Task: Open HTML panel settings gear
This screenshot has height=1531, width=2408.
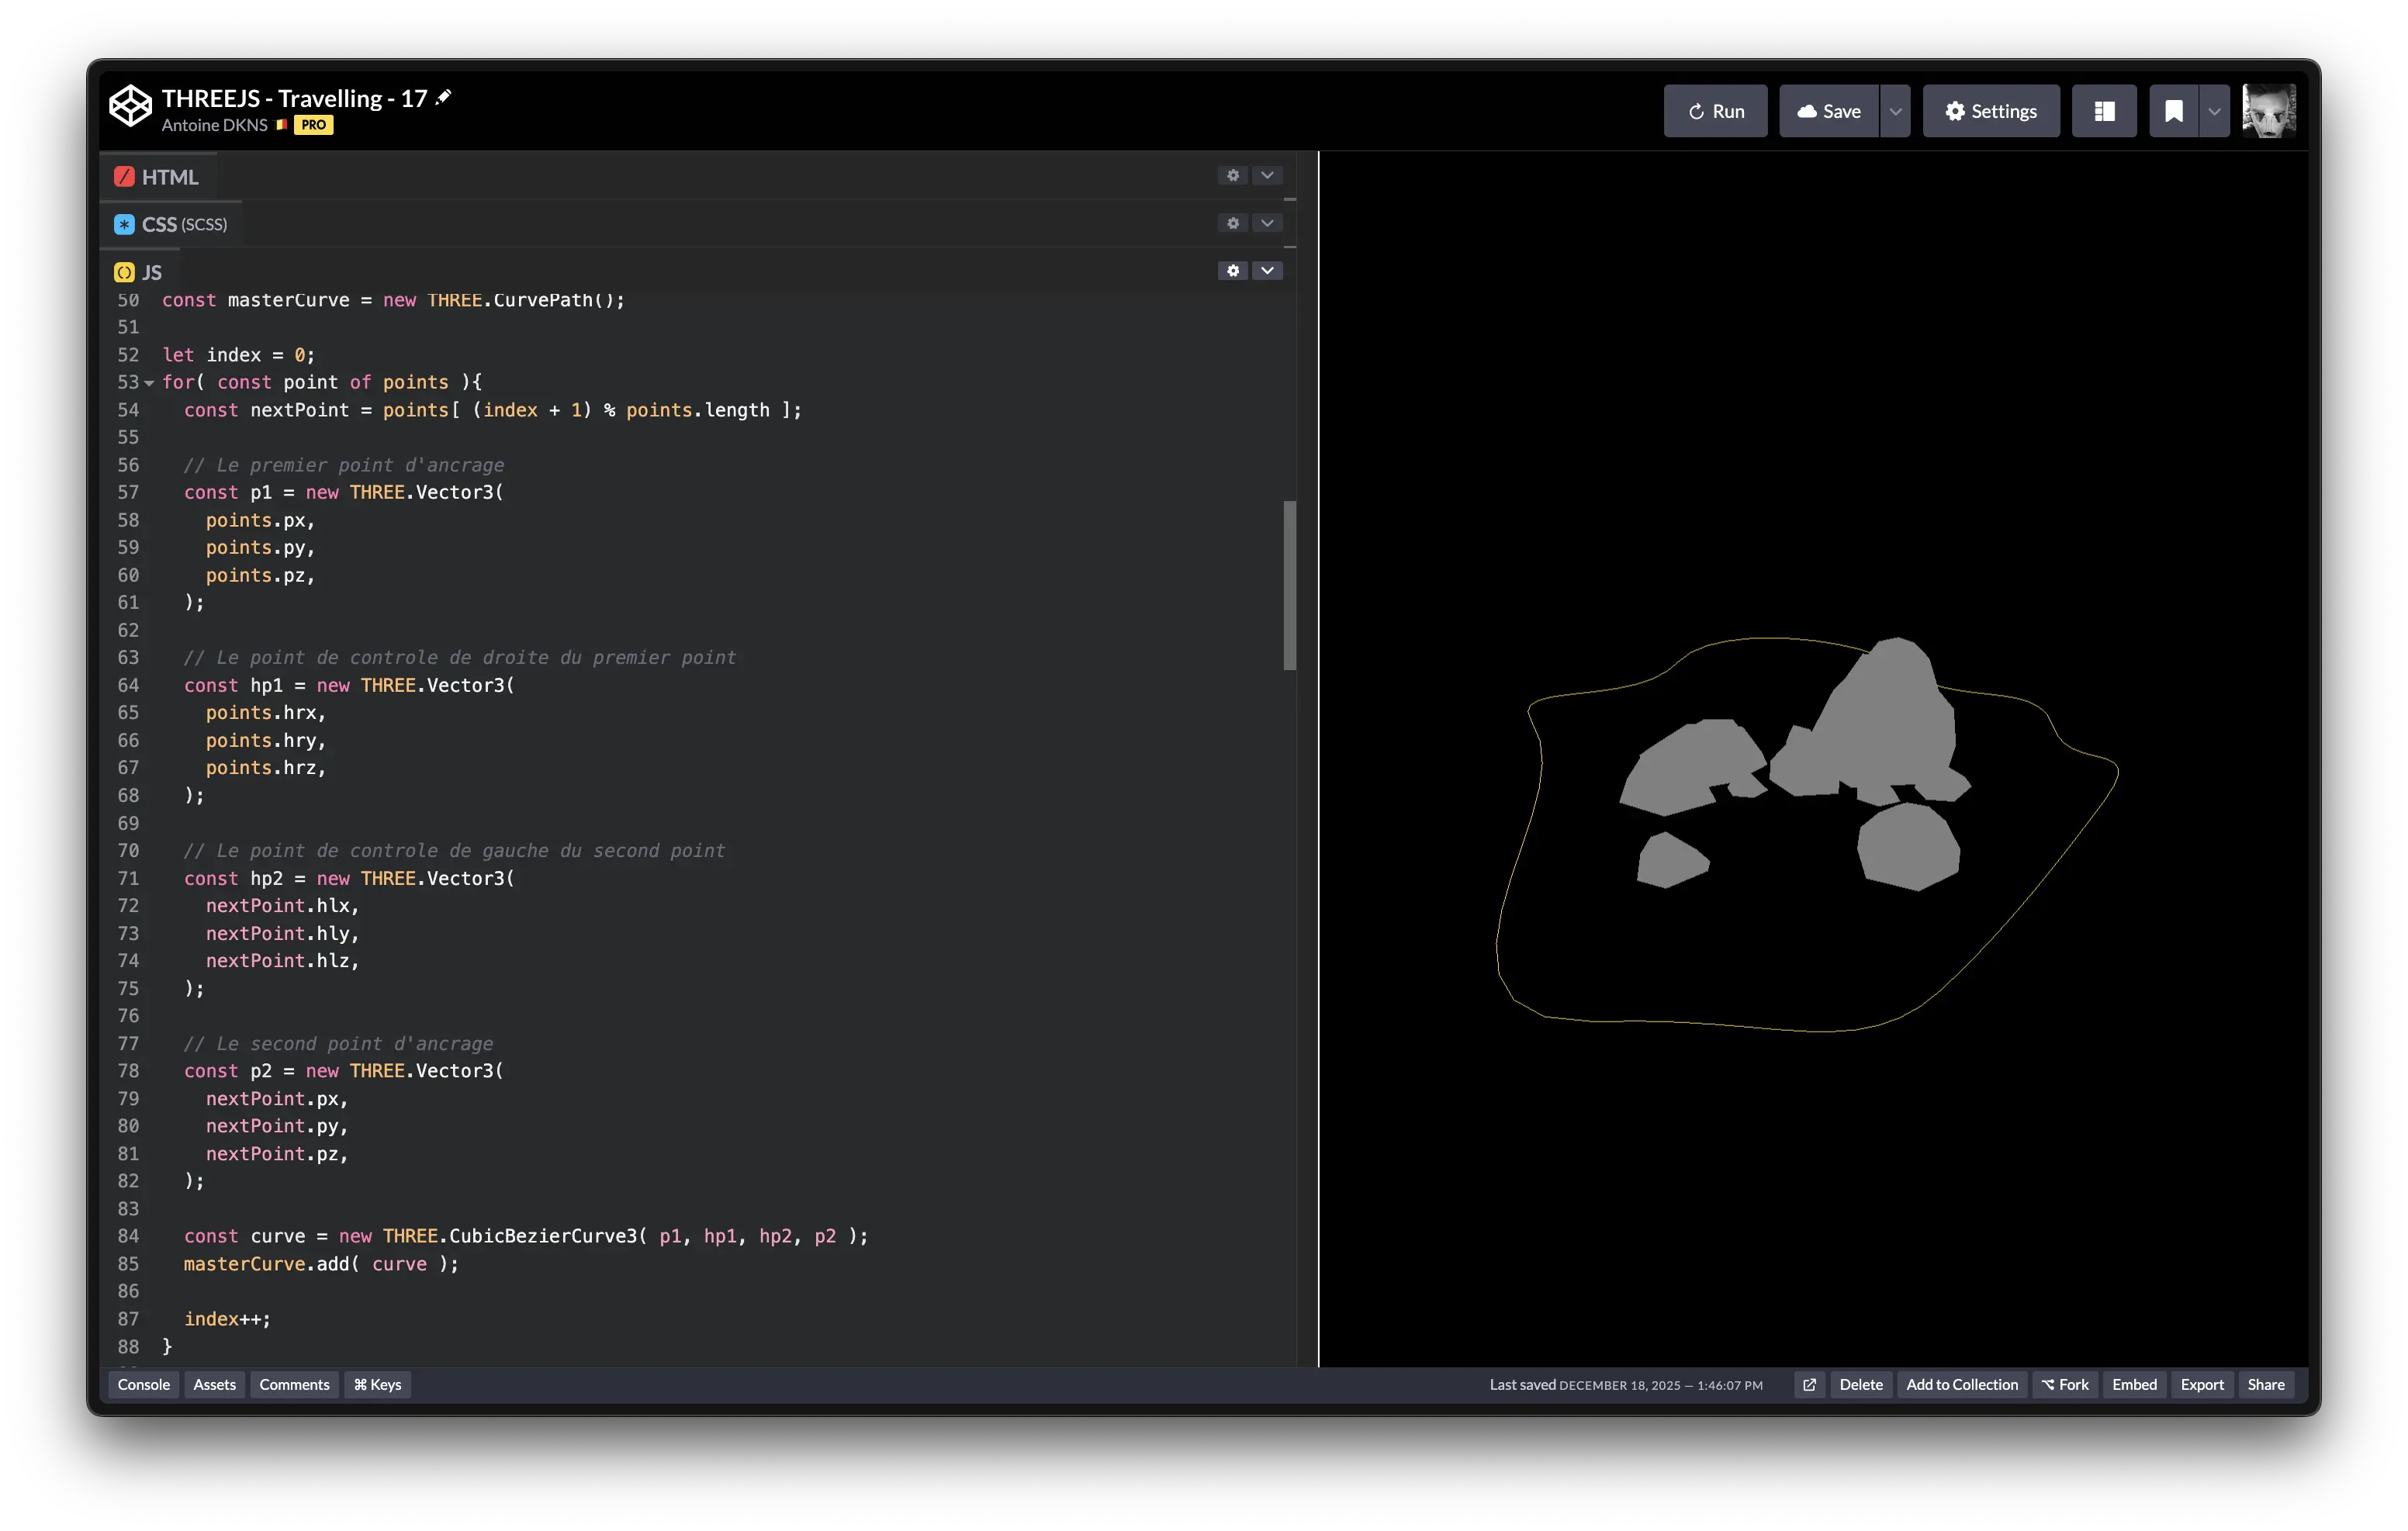Action: [1233, 175]
